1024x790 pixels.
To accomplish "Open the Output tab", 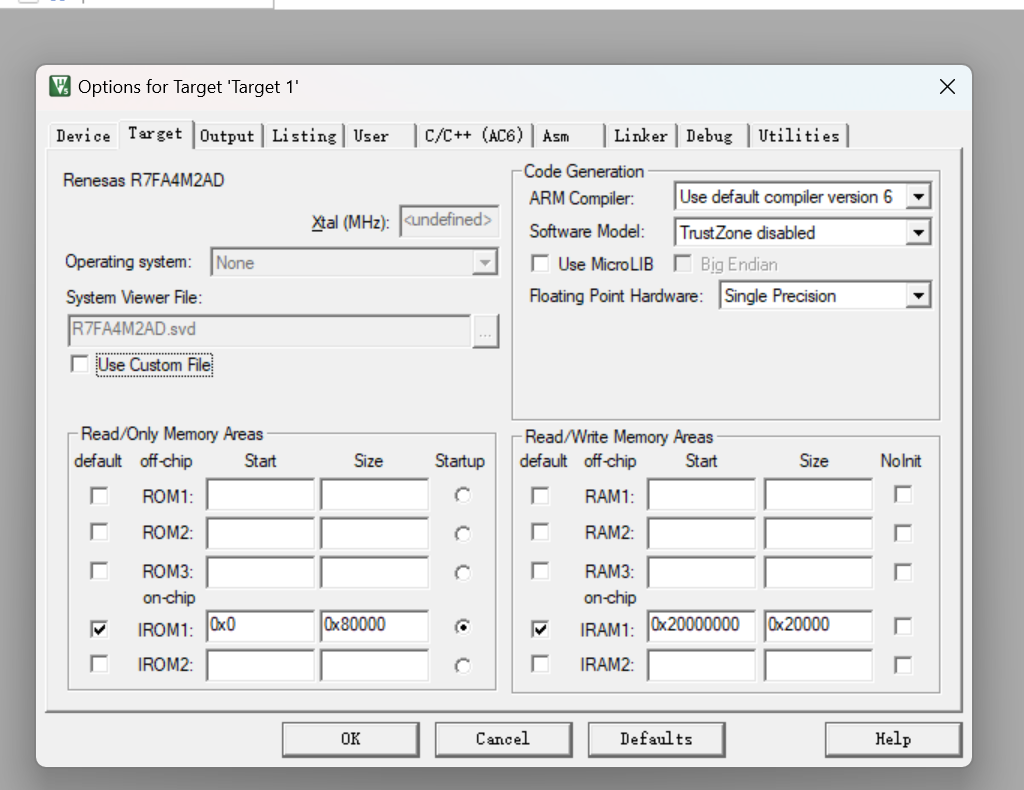I will point(227,136).
